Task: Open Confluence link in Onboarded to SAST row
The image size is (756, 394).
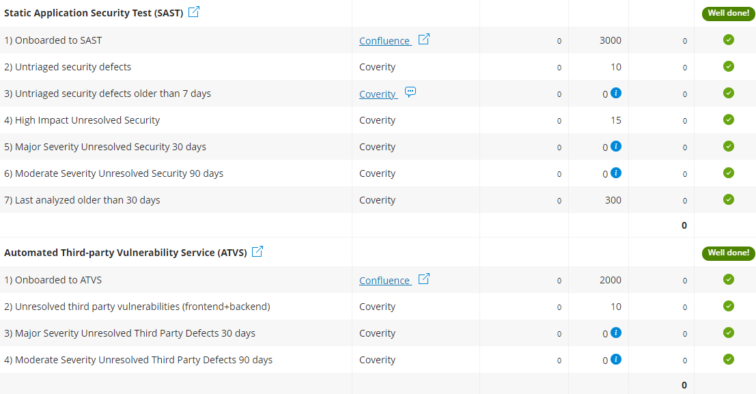Action: [385, 41]
